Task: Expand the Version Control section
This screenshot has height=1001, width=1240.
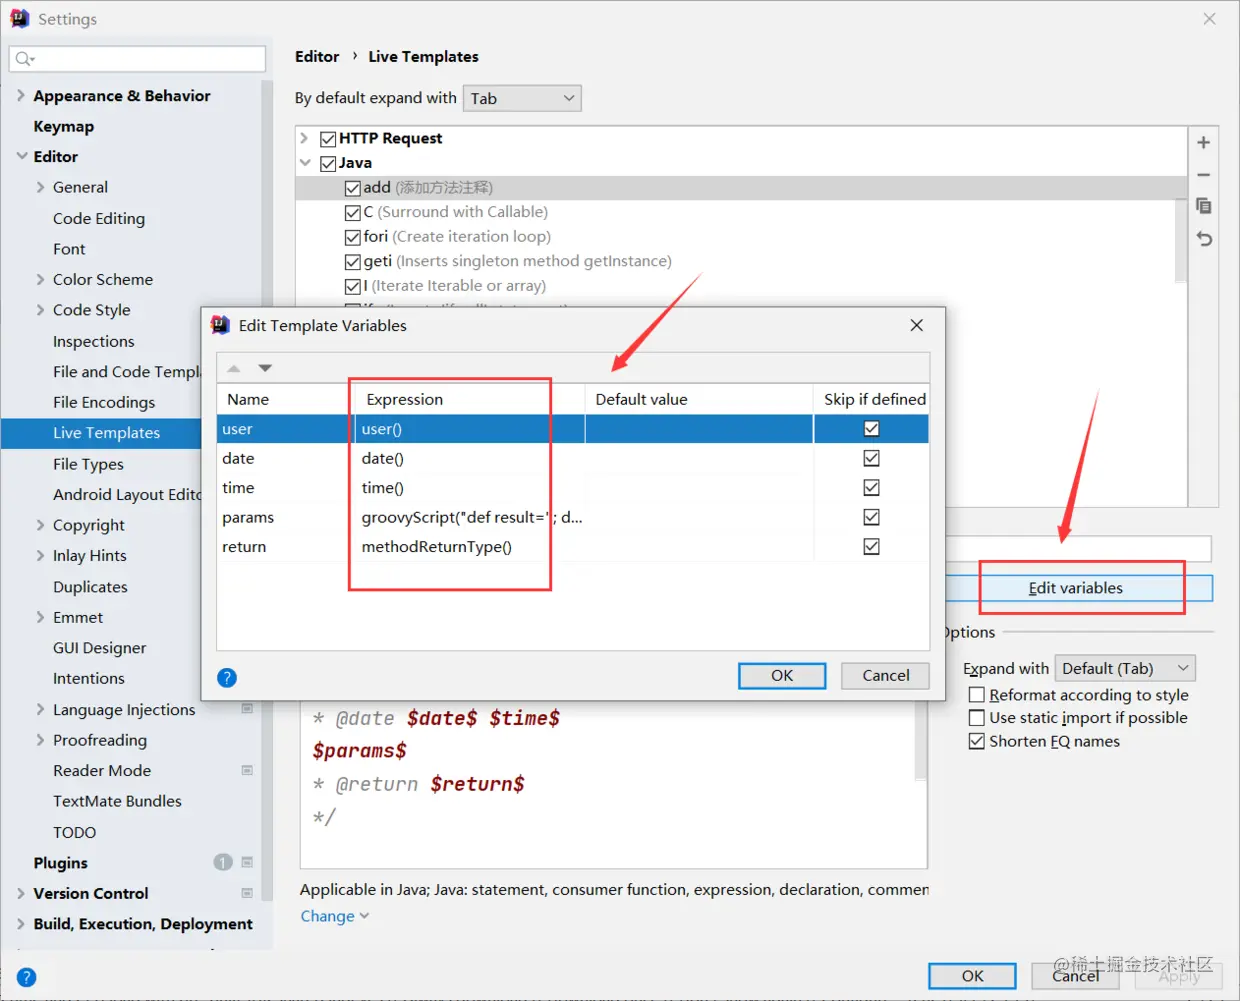Action: pyautogui.click(x=21, y=893)
